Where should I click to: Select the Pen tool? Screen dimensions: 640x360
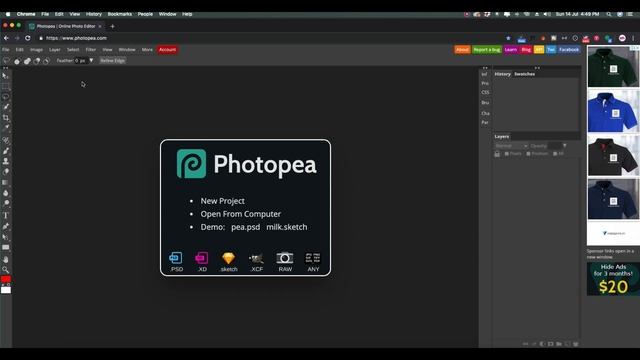tap(6, 226)
